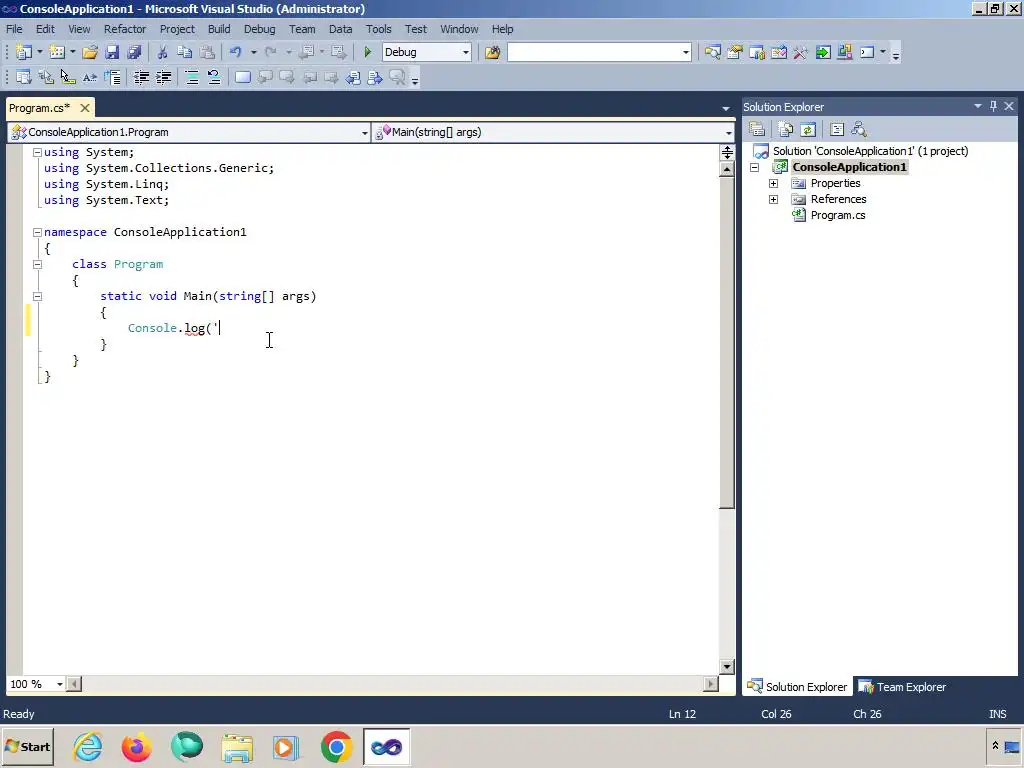Open the Start Page icon with the green arrow
The height and width of the screenshot is (768, 1024).
[823, 52]
